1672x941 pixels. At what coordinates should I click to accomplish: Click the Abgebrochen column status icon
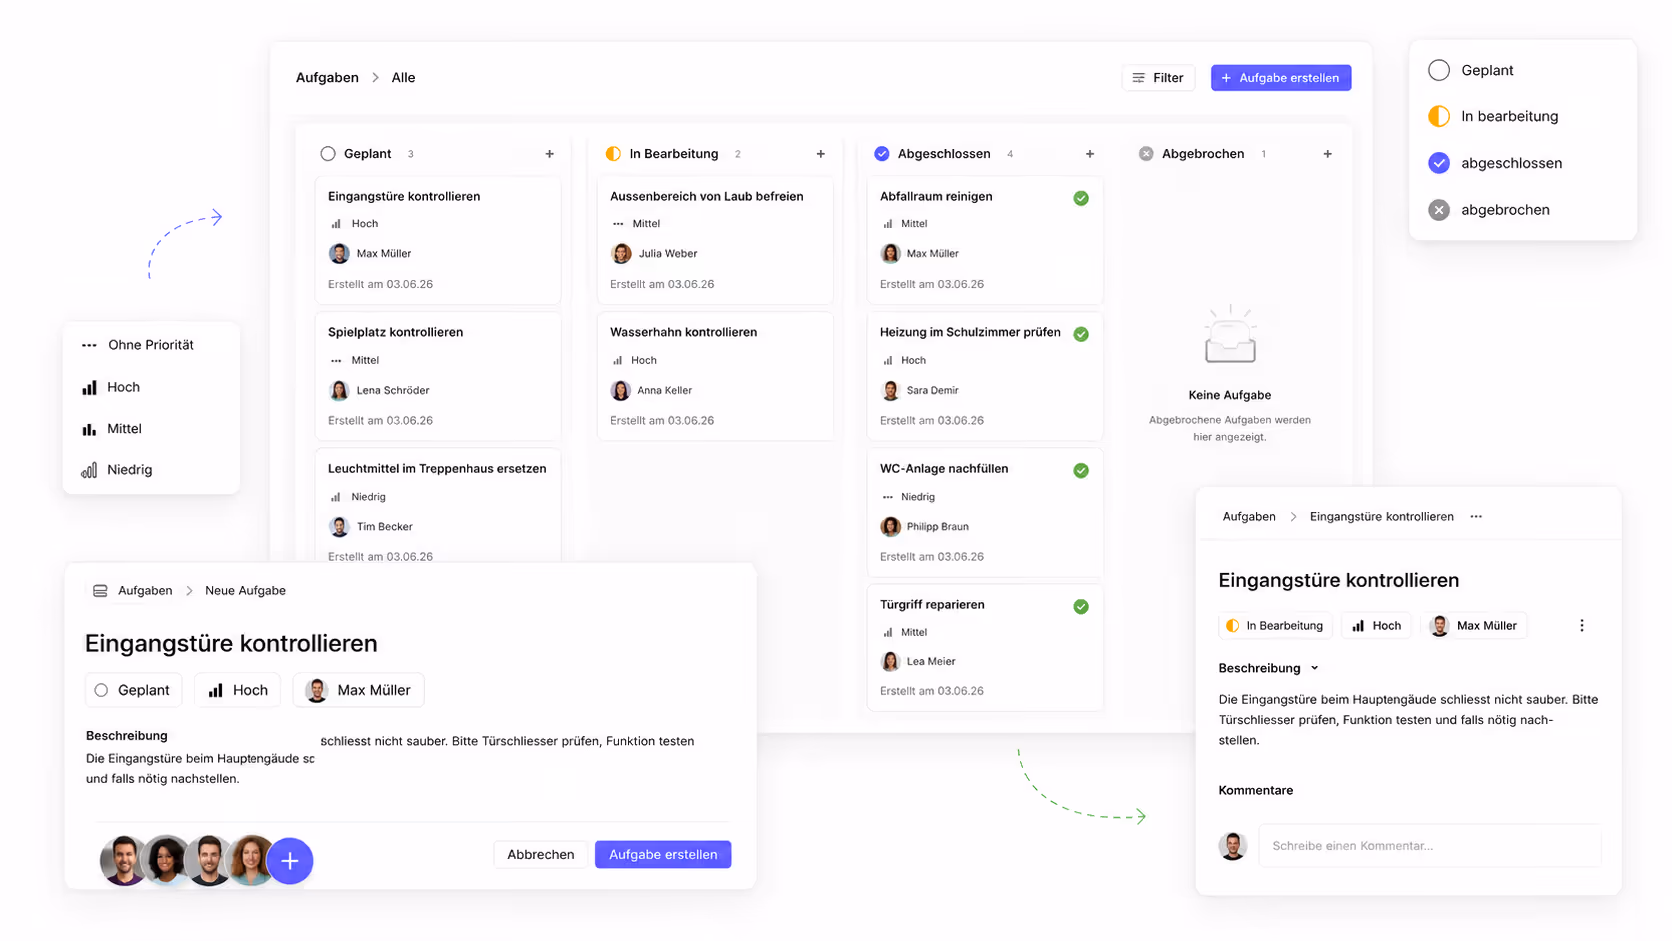(1146, 154)
